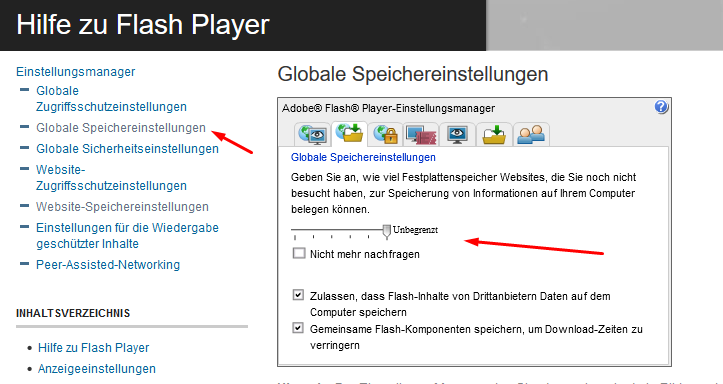Switch to the brick-wall monitor tab icon

[x=421, y=134]
